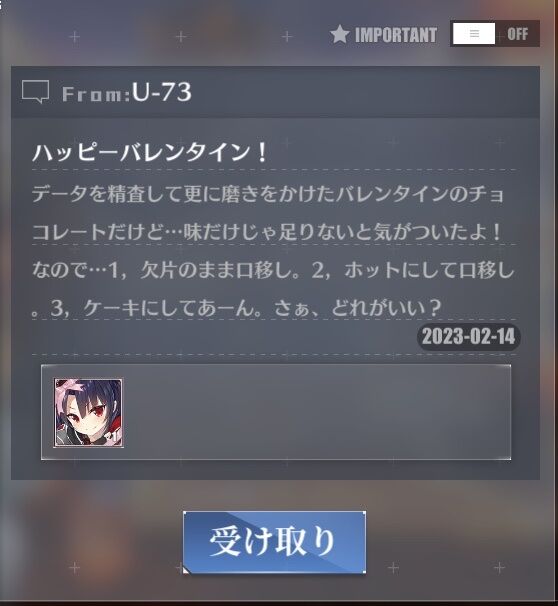Select the sender name U-73
The height and width of the screenshot is (606, 558).
coord(162,92)
